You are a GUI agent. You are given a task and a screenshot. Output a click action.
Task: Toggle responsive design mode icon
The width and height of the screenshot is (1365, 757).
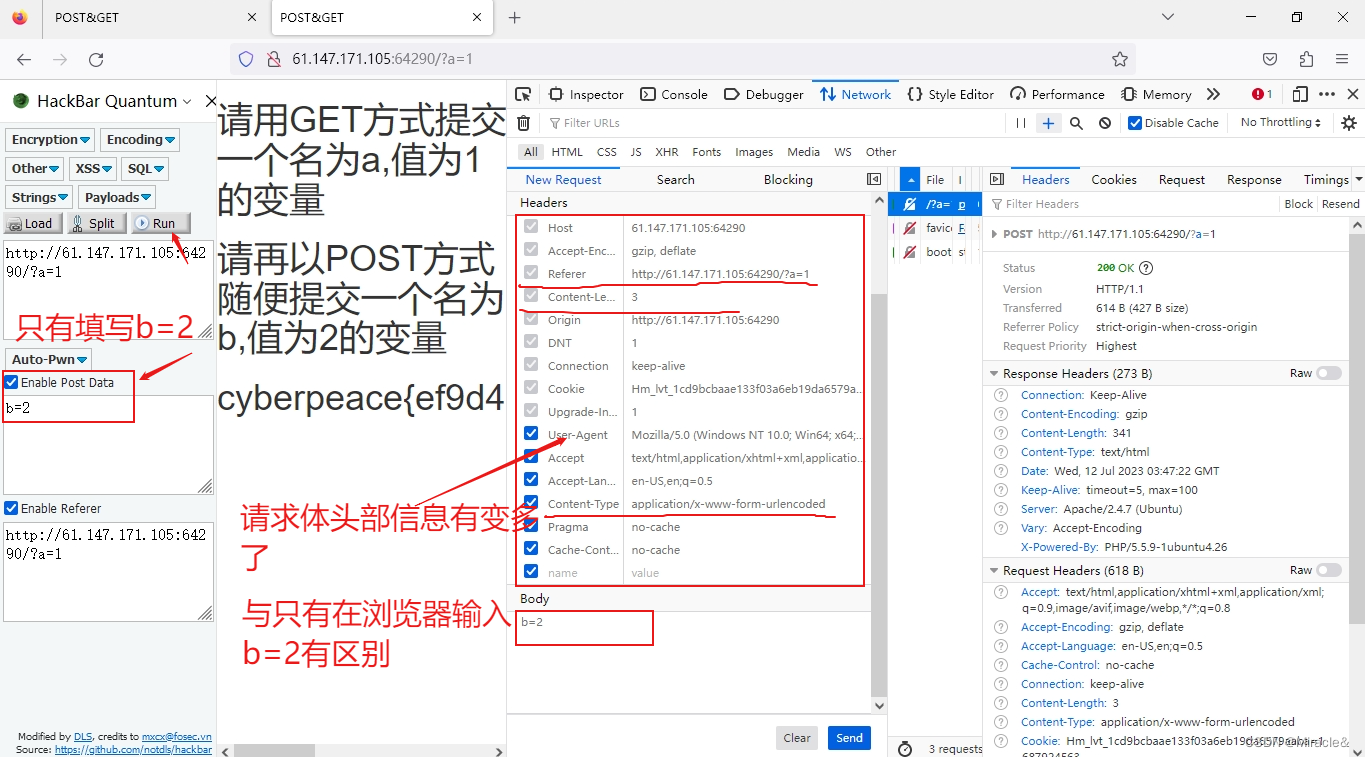click(x=1300, y=94)
